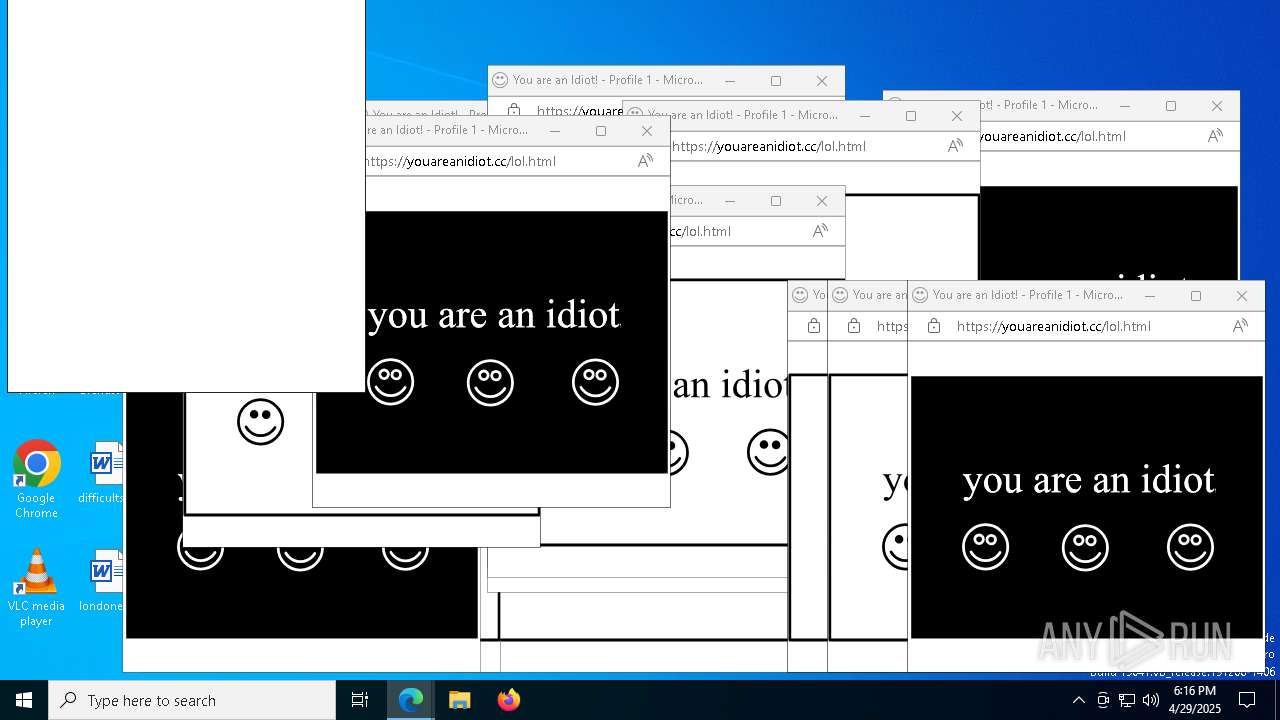Click the smiley on white page beside blank window
Image resolution: width=1280 pixels, height=720 pixels.
click(x=260, y=422)
